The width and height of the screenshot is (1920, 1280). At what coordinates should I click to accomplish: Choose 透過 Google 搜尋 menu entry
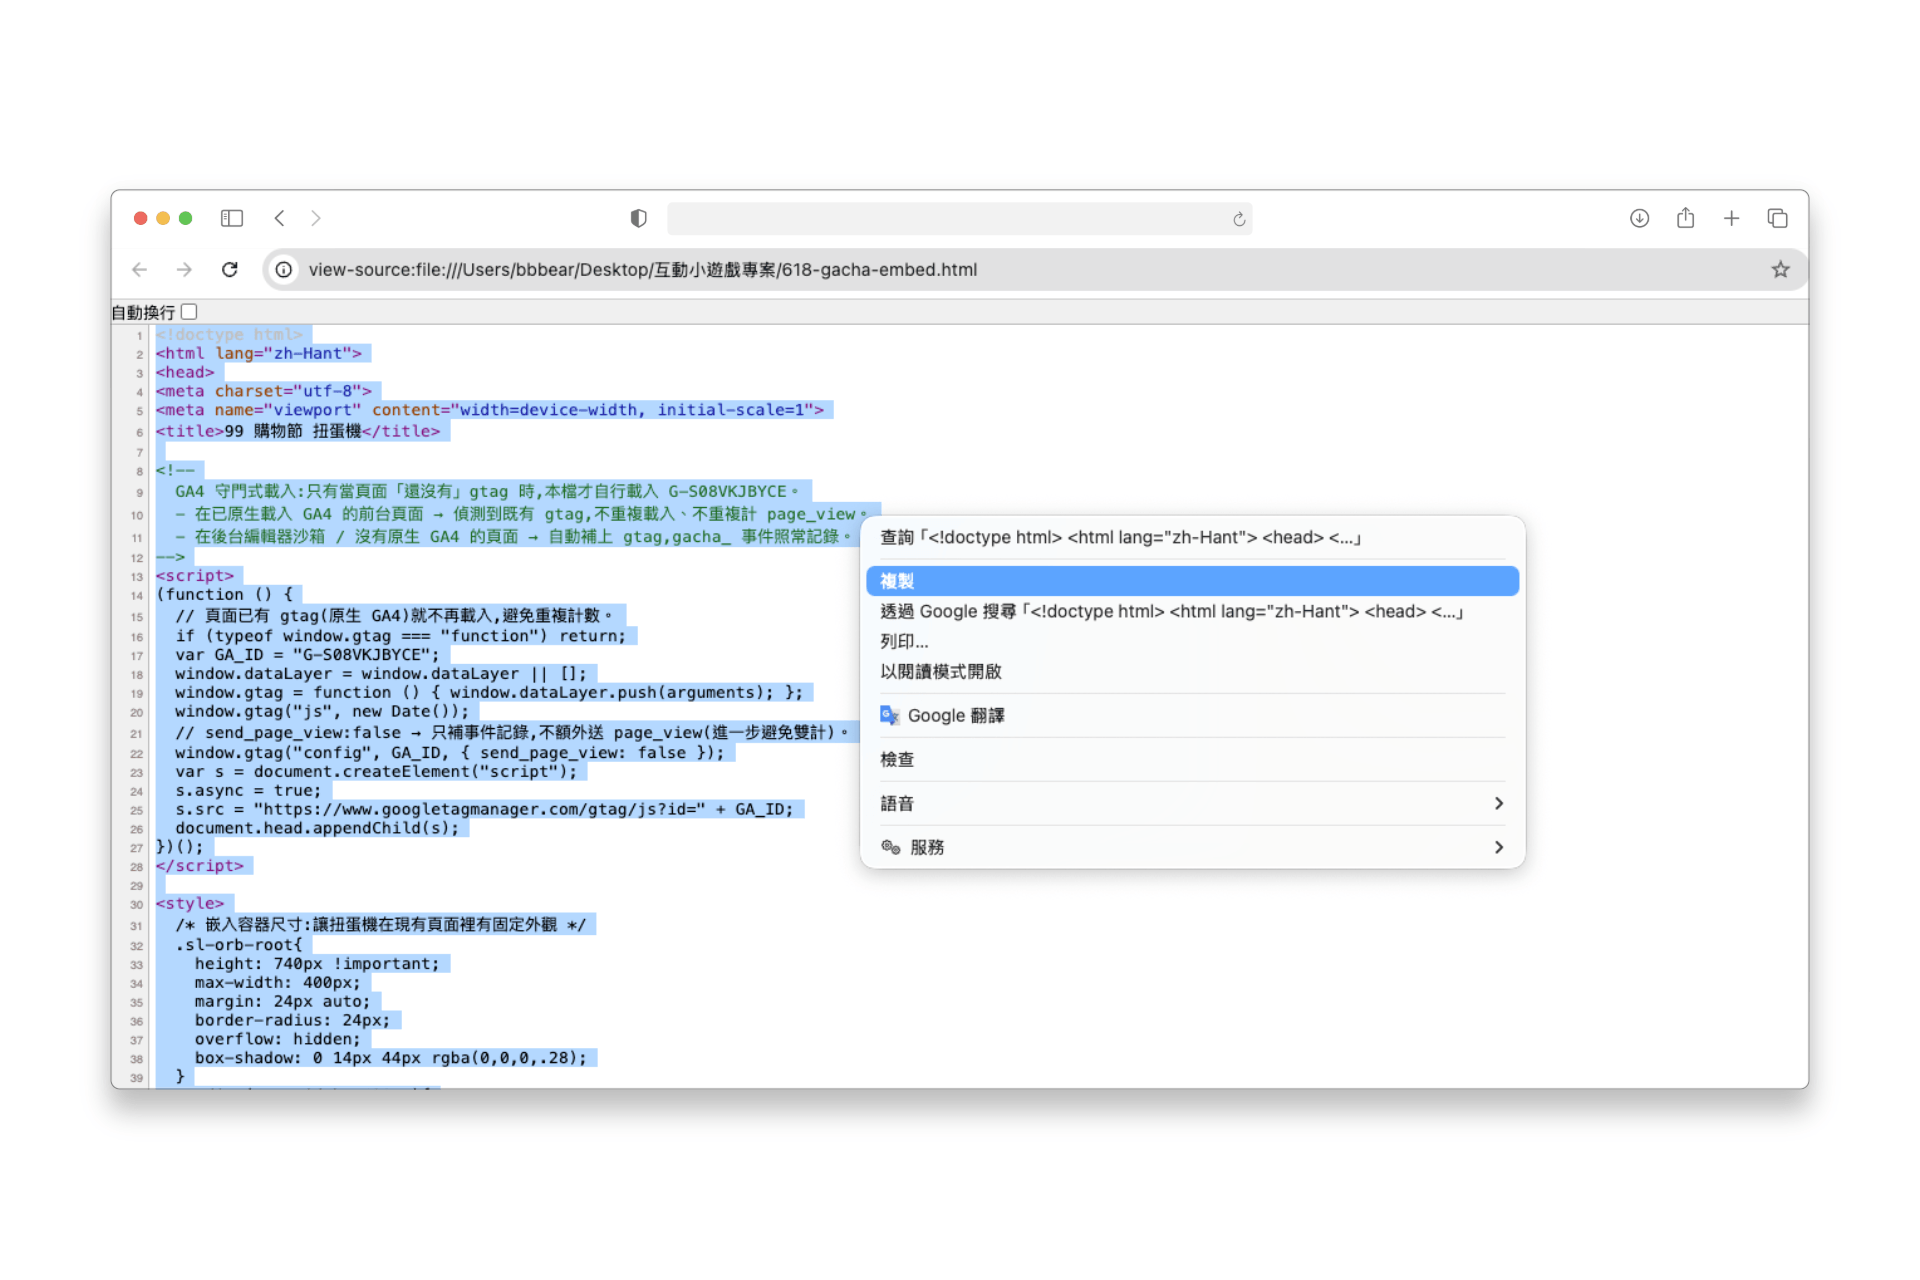1192,611
